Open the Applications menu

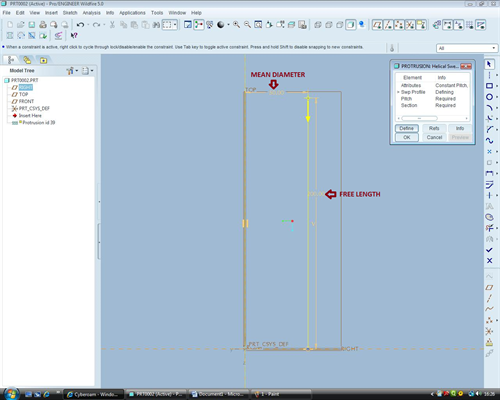tap(132, 13)
